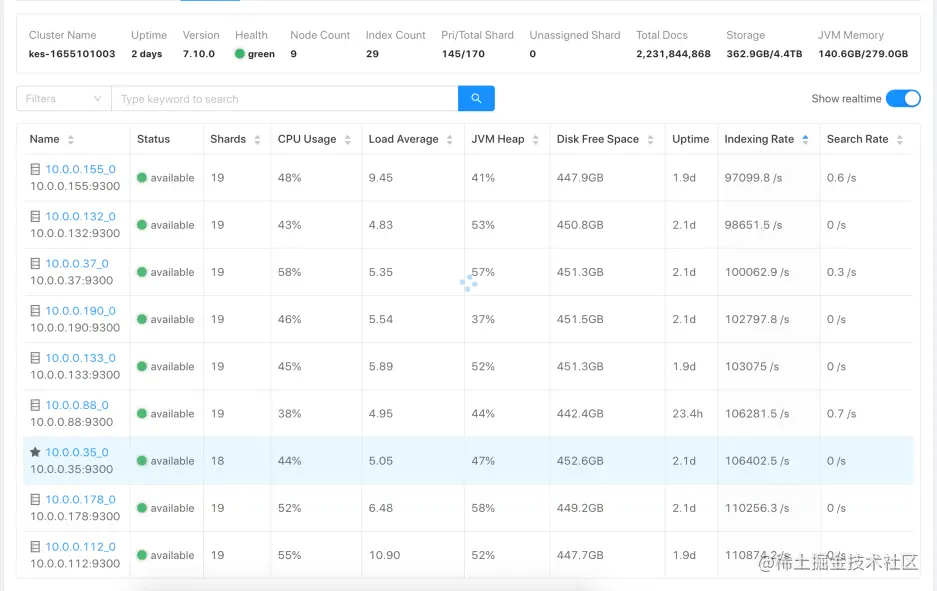937x591 pixels.
Task: Click the Status column header
Action: pos(154,139)
